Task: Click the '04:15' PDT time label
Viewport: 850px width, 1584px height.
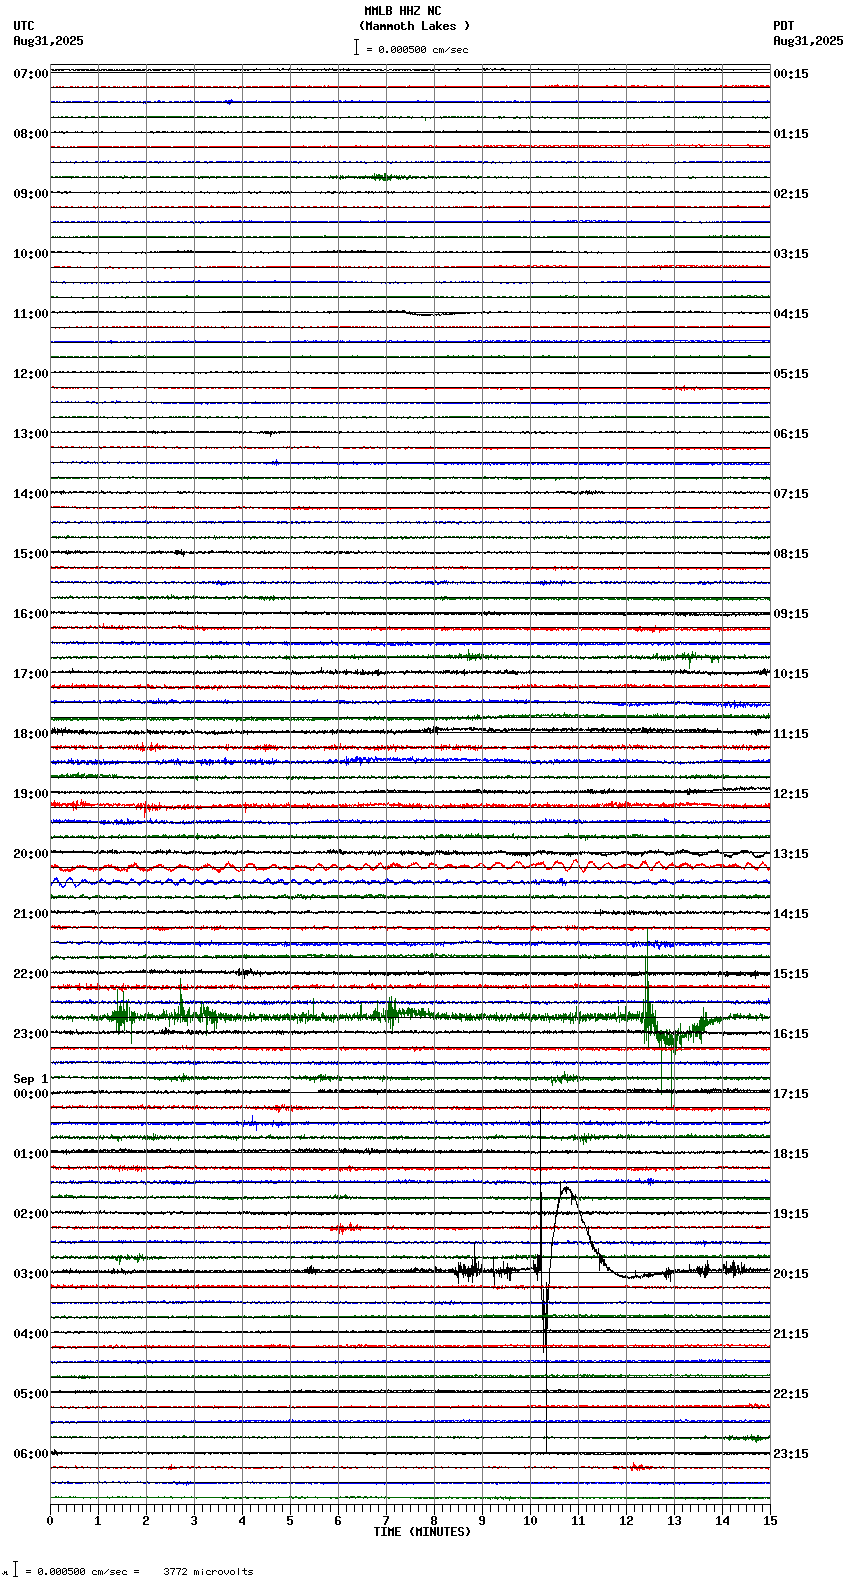Action: coord(791,314)
